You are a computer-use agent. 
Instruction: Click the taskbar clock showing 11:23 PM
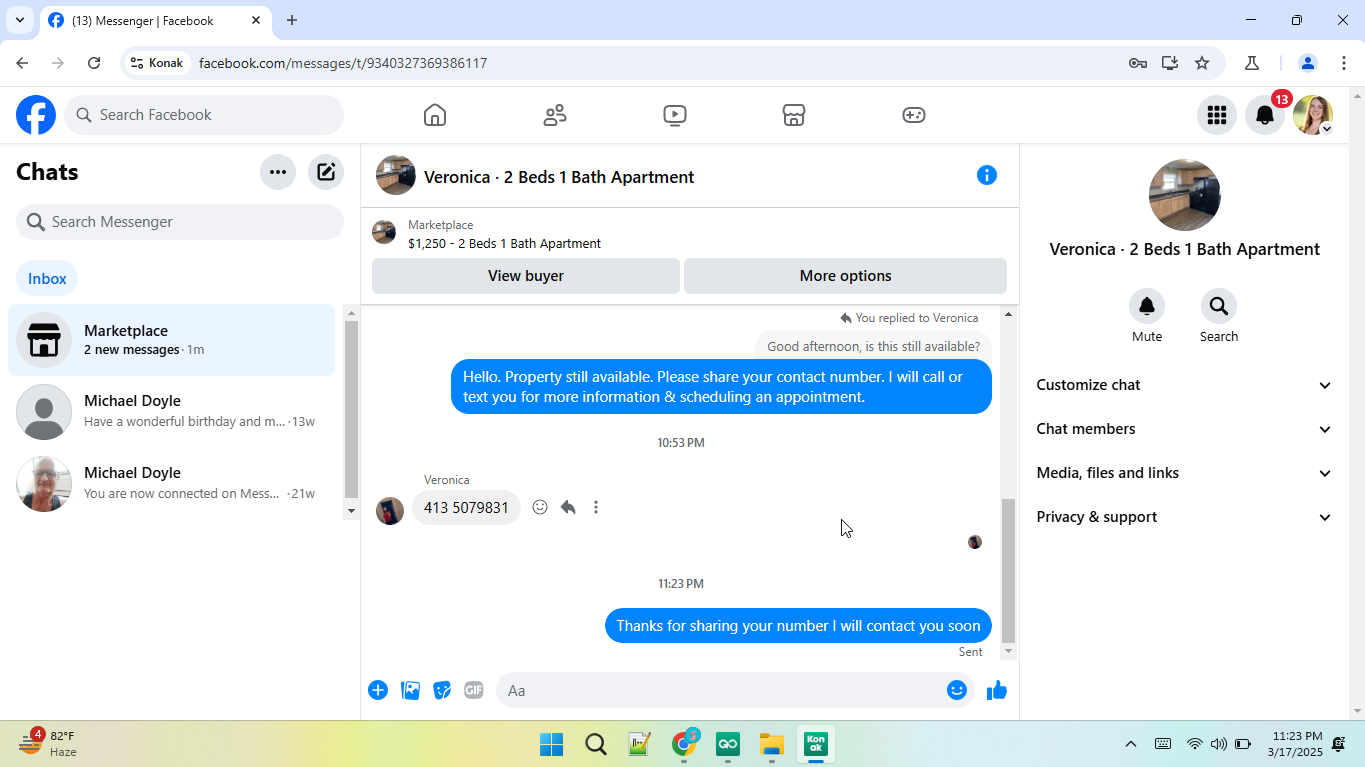[1295, 744]
